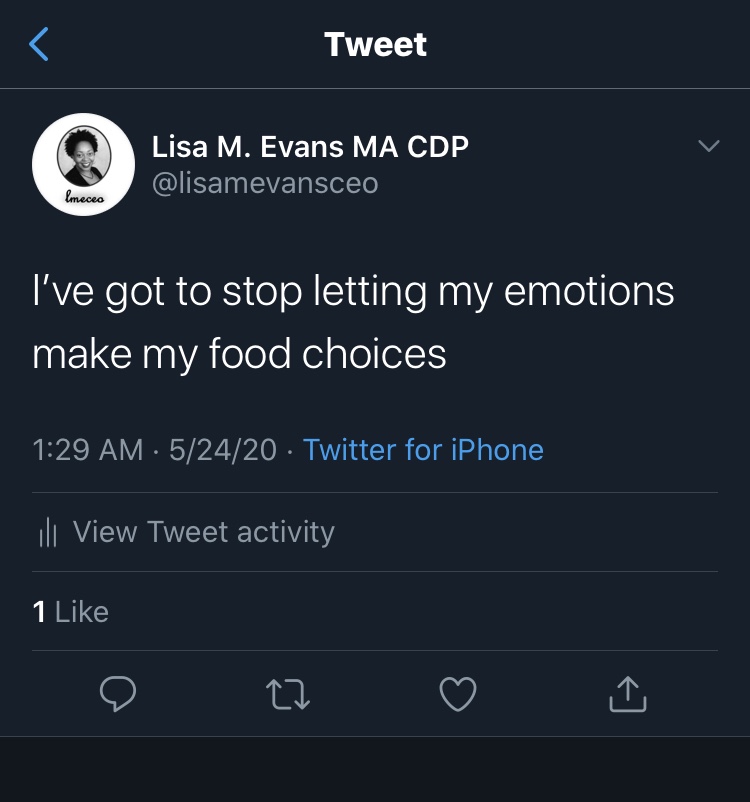Viewport: 750px width, 802px height.
Task: Tap the first line mentioning emotions
Action: point(353,292)
